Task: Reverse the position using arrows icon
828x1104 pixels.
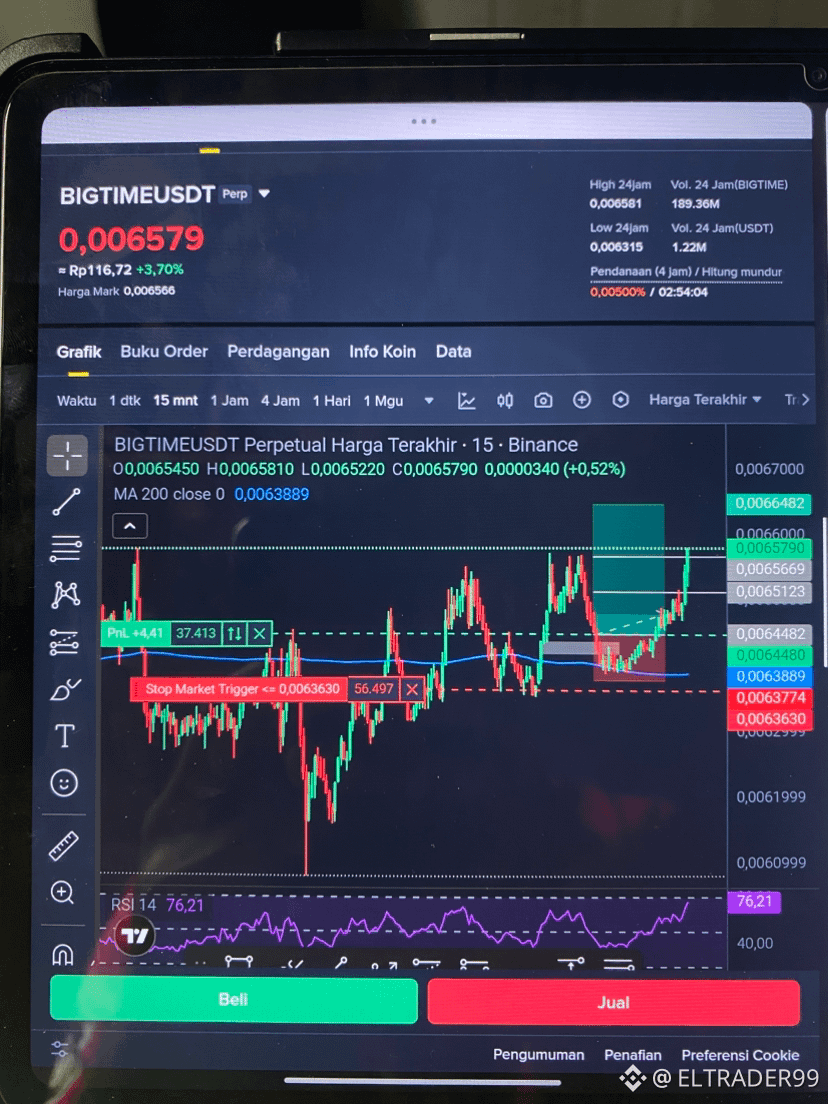Action: (x=234, y=634)
